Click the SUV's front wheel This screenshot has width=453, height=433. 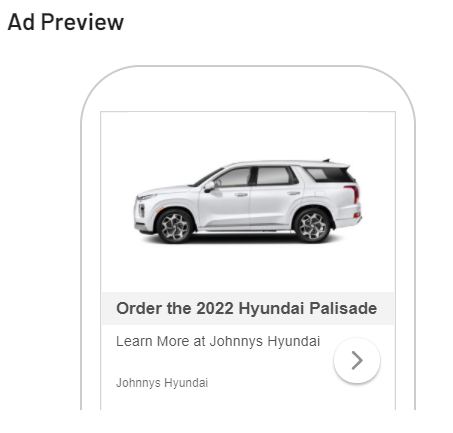174,226
